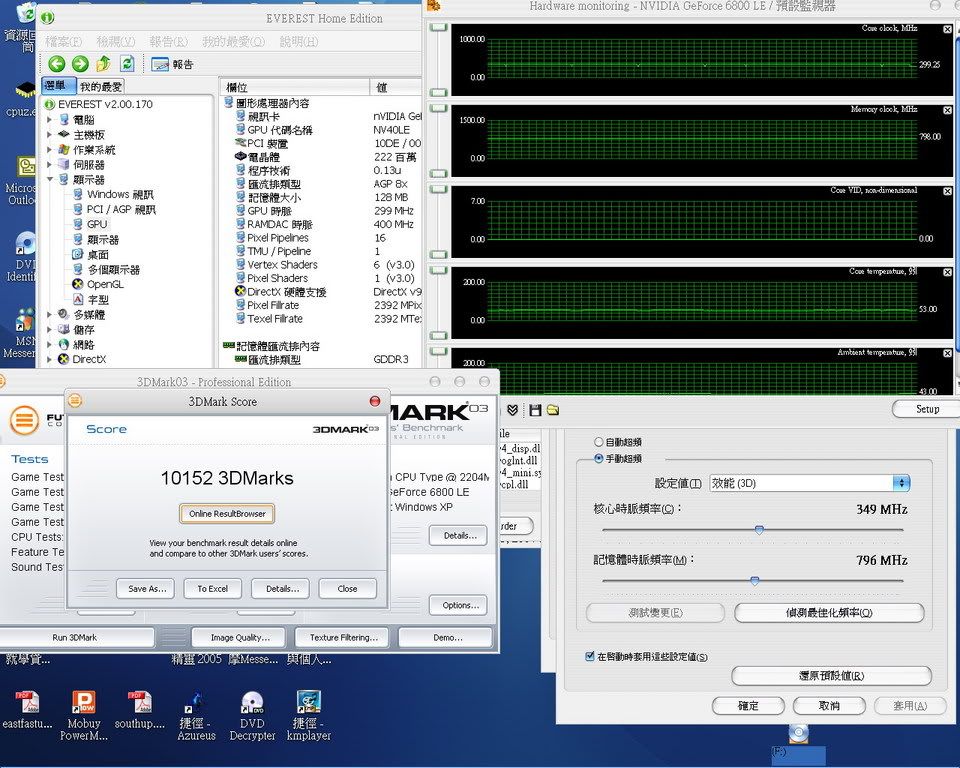Image resolution: width=960 pixels, height=768 pixels.
Task: Open the 設定值 dropdown showing 效能 (3D)
Action: click(809, 483)
